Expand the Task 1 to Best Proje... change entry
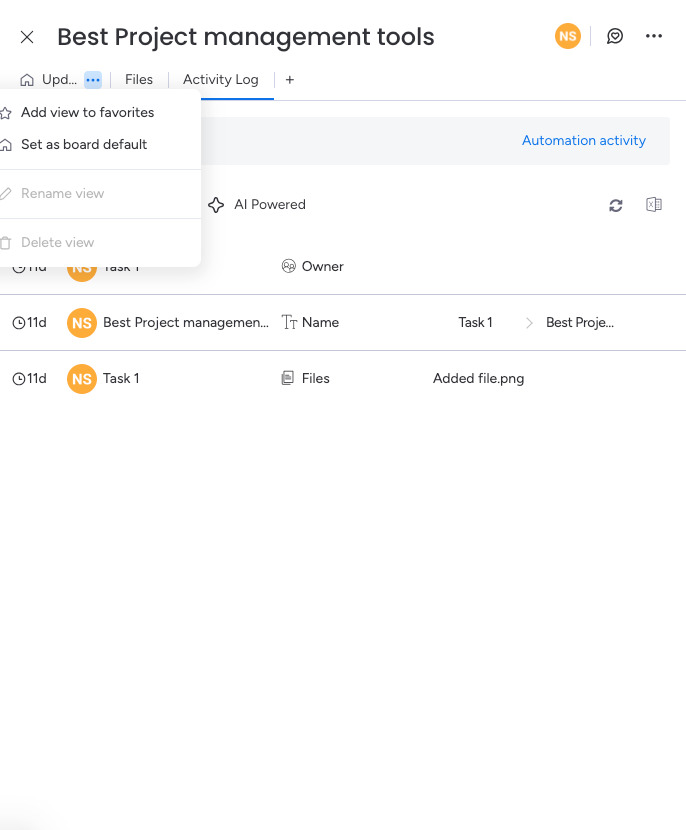The height and width of the screenshot is (830, 686). (527, 322)
